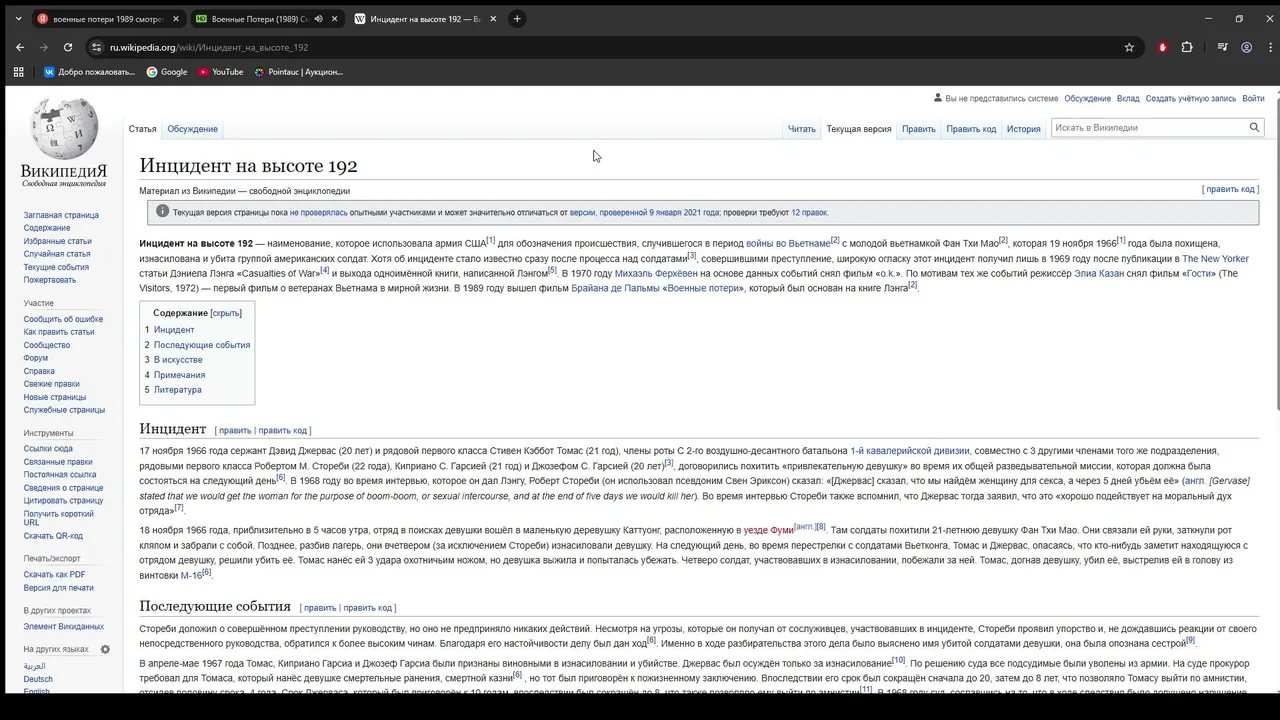Viewport: 1280px width, 720px height.
Task: Open the browser profile avatar icon
Action: click(x=1246, y=47)
